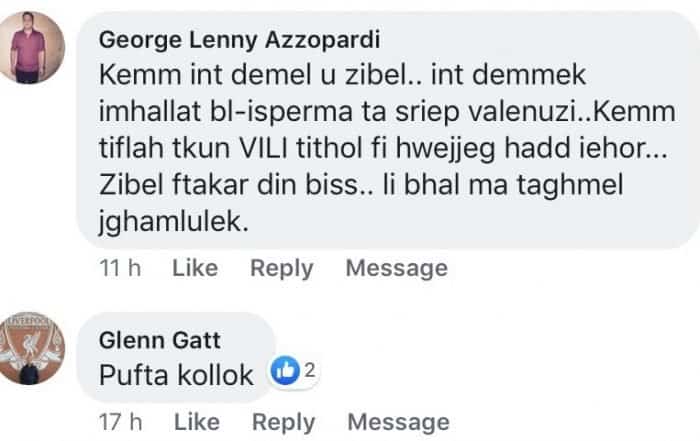Like Glenn Gatt's comment
The image size is (700, 441).
197,422
